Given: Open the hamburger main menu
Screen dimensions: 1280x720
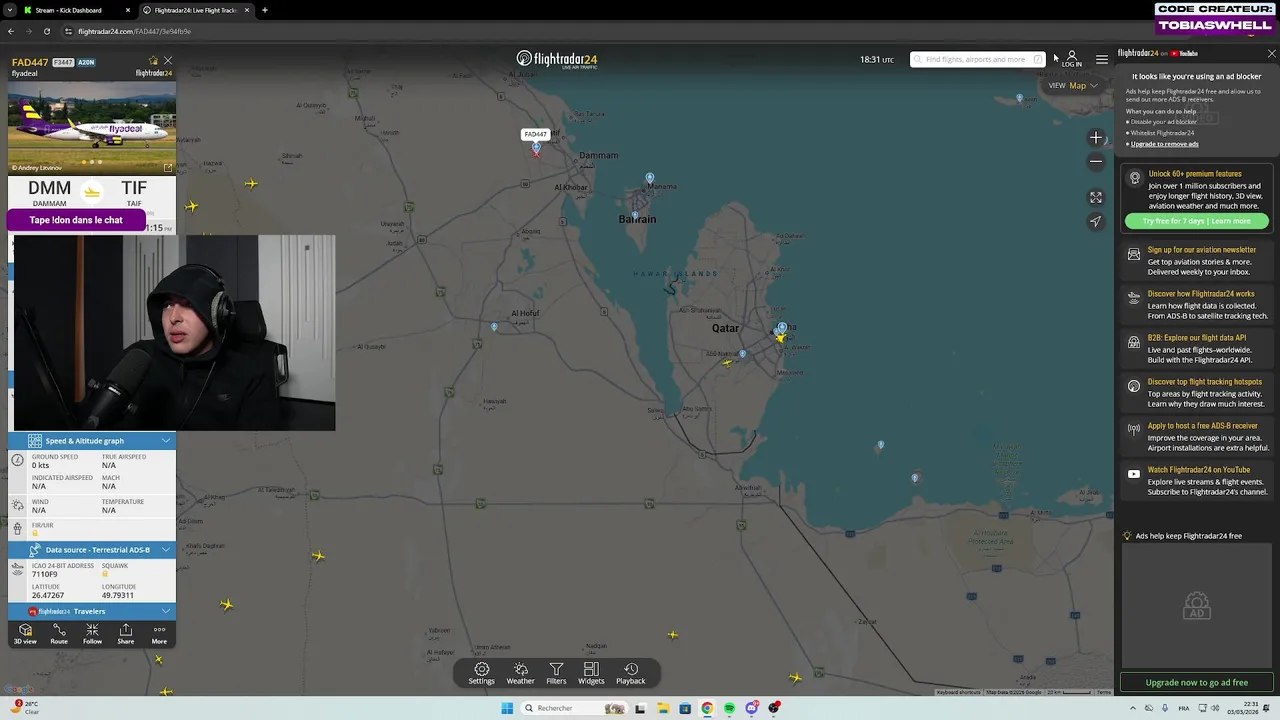Looking at the screenshot, I should point(1102,59).
